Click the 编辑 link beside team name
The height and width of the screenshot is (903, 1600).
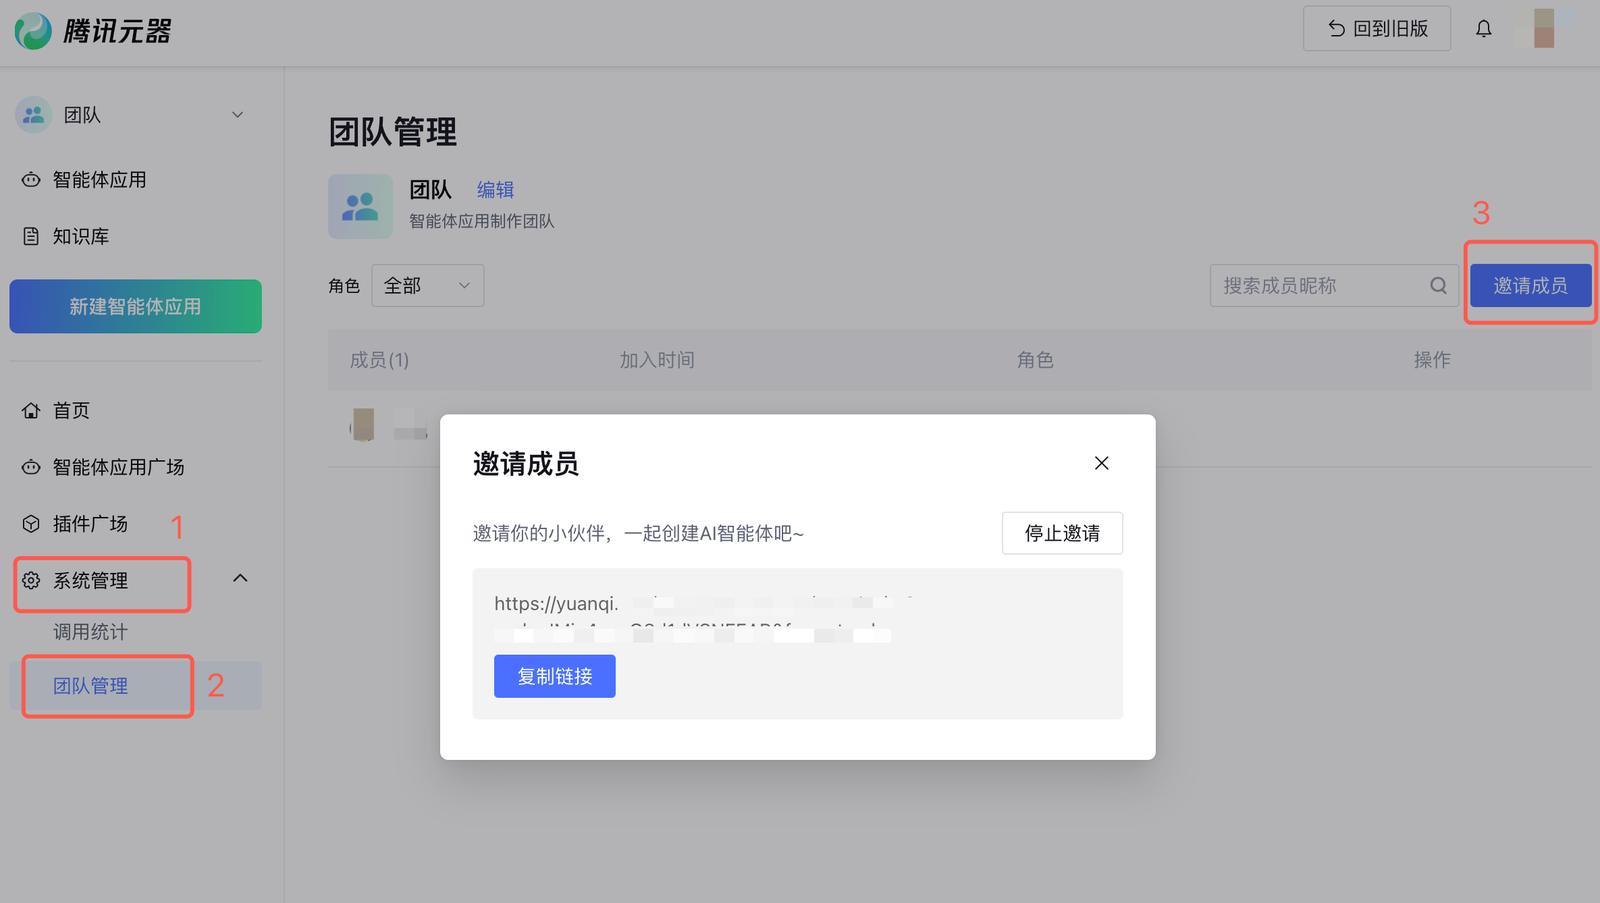[495, 190]
